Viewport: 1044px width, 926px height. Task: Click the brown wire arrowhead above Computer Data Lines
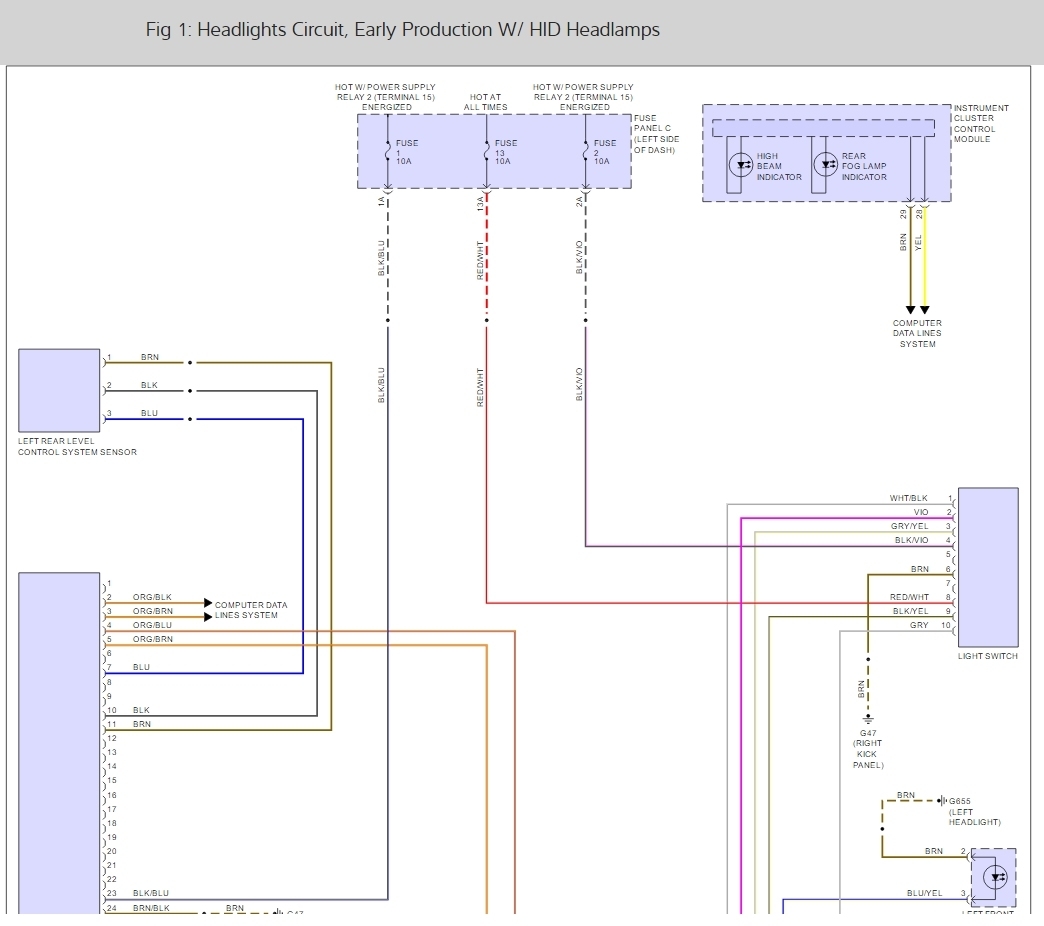tap(910, 310)
